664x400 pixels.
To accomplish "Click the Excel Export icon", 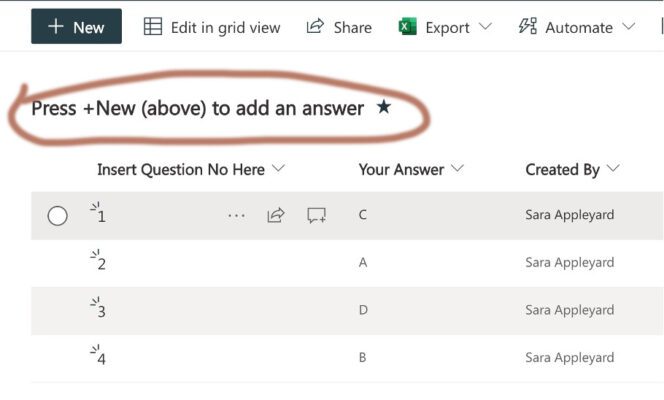I will coord(407,26).
